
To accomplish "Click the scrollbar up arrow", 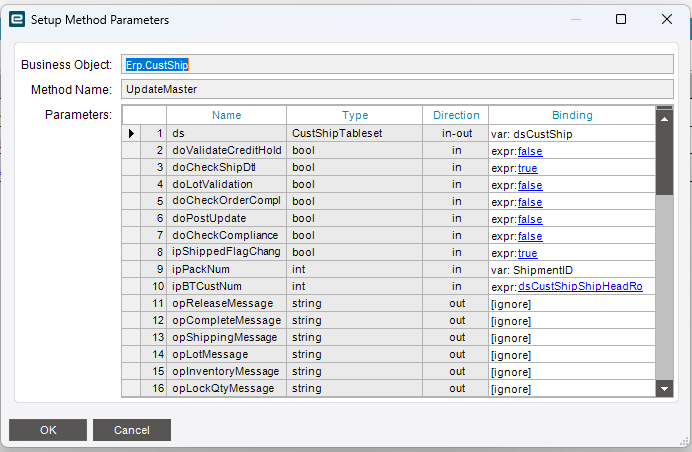I will pyautogui.click(x=664, y=119).
